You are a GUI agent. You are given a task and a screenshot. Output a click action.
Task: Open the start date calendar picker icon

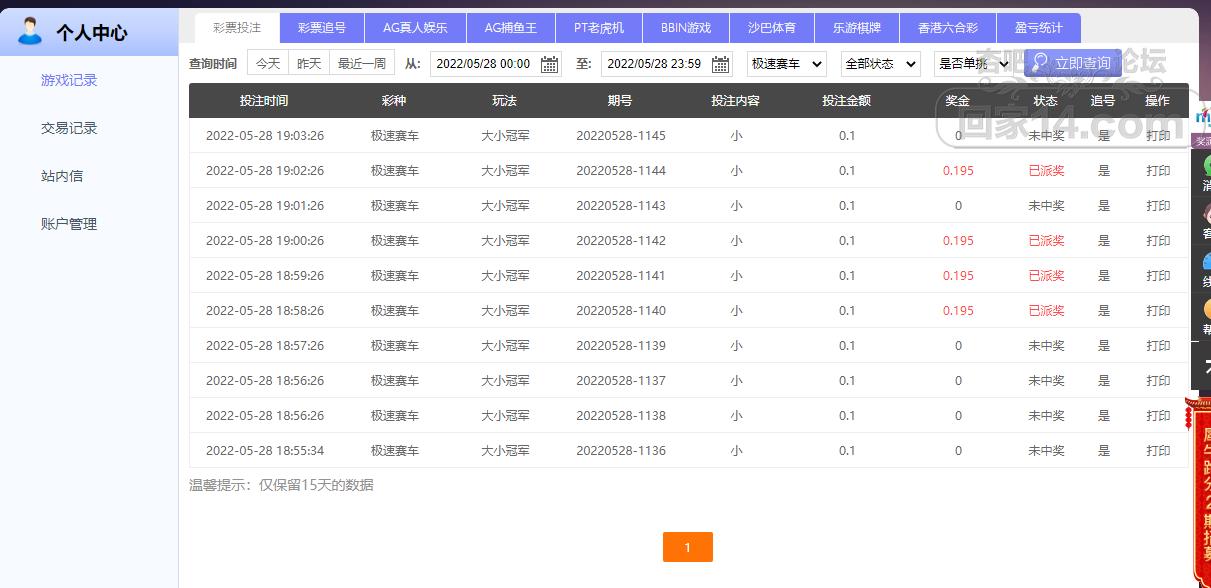[549, 64]
